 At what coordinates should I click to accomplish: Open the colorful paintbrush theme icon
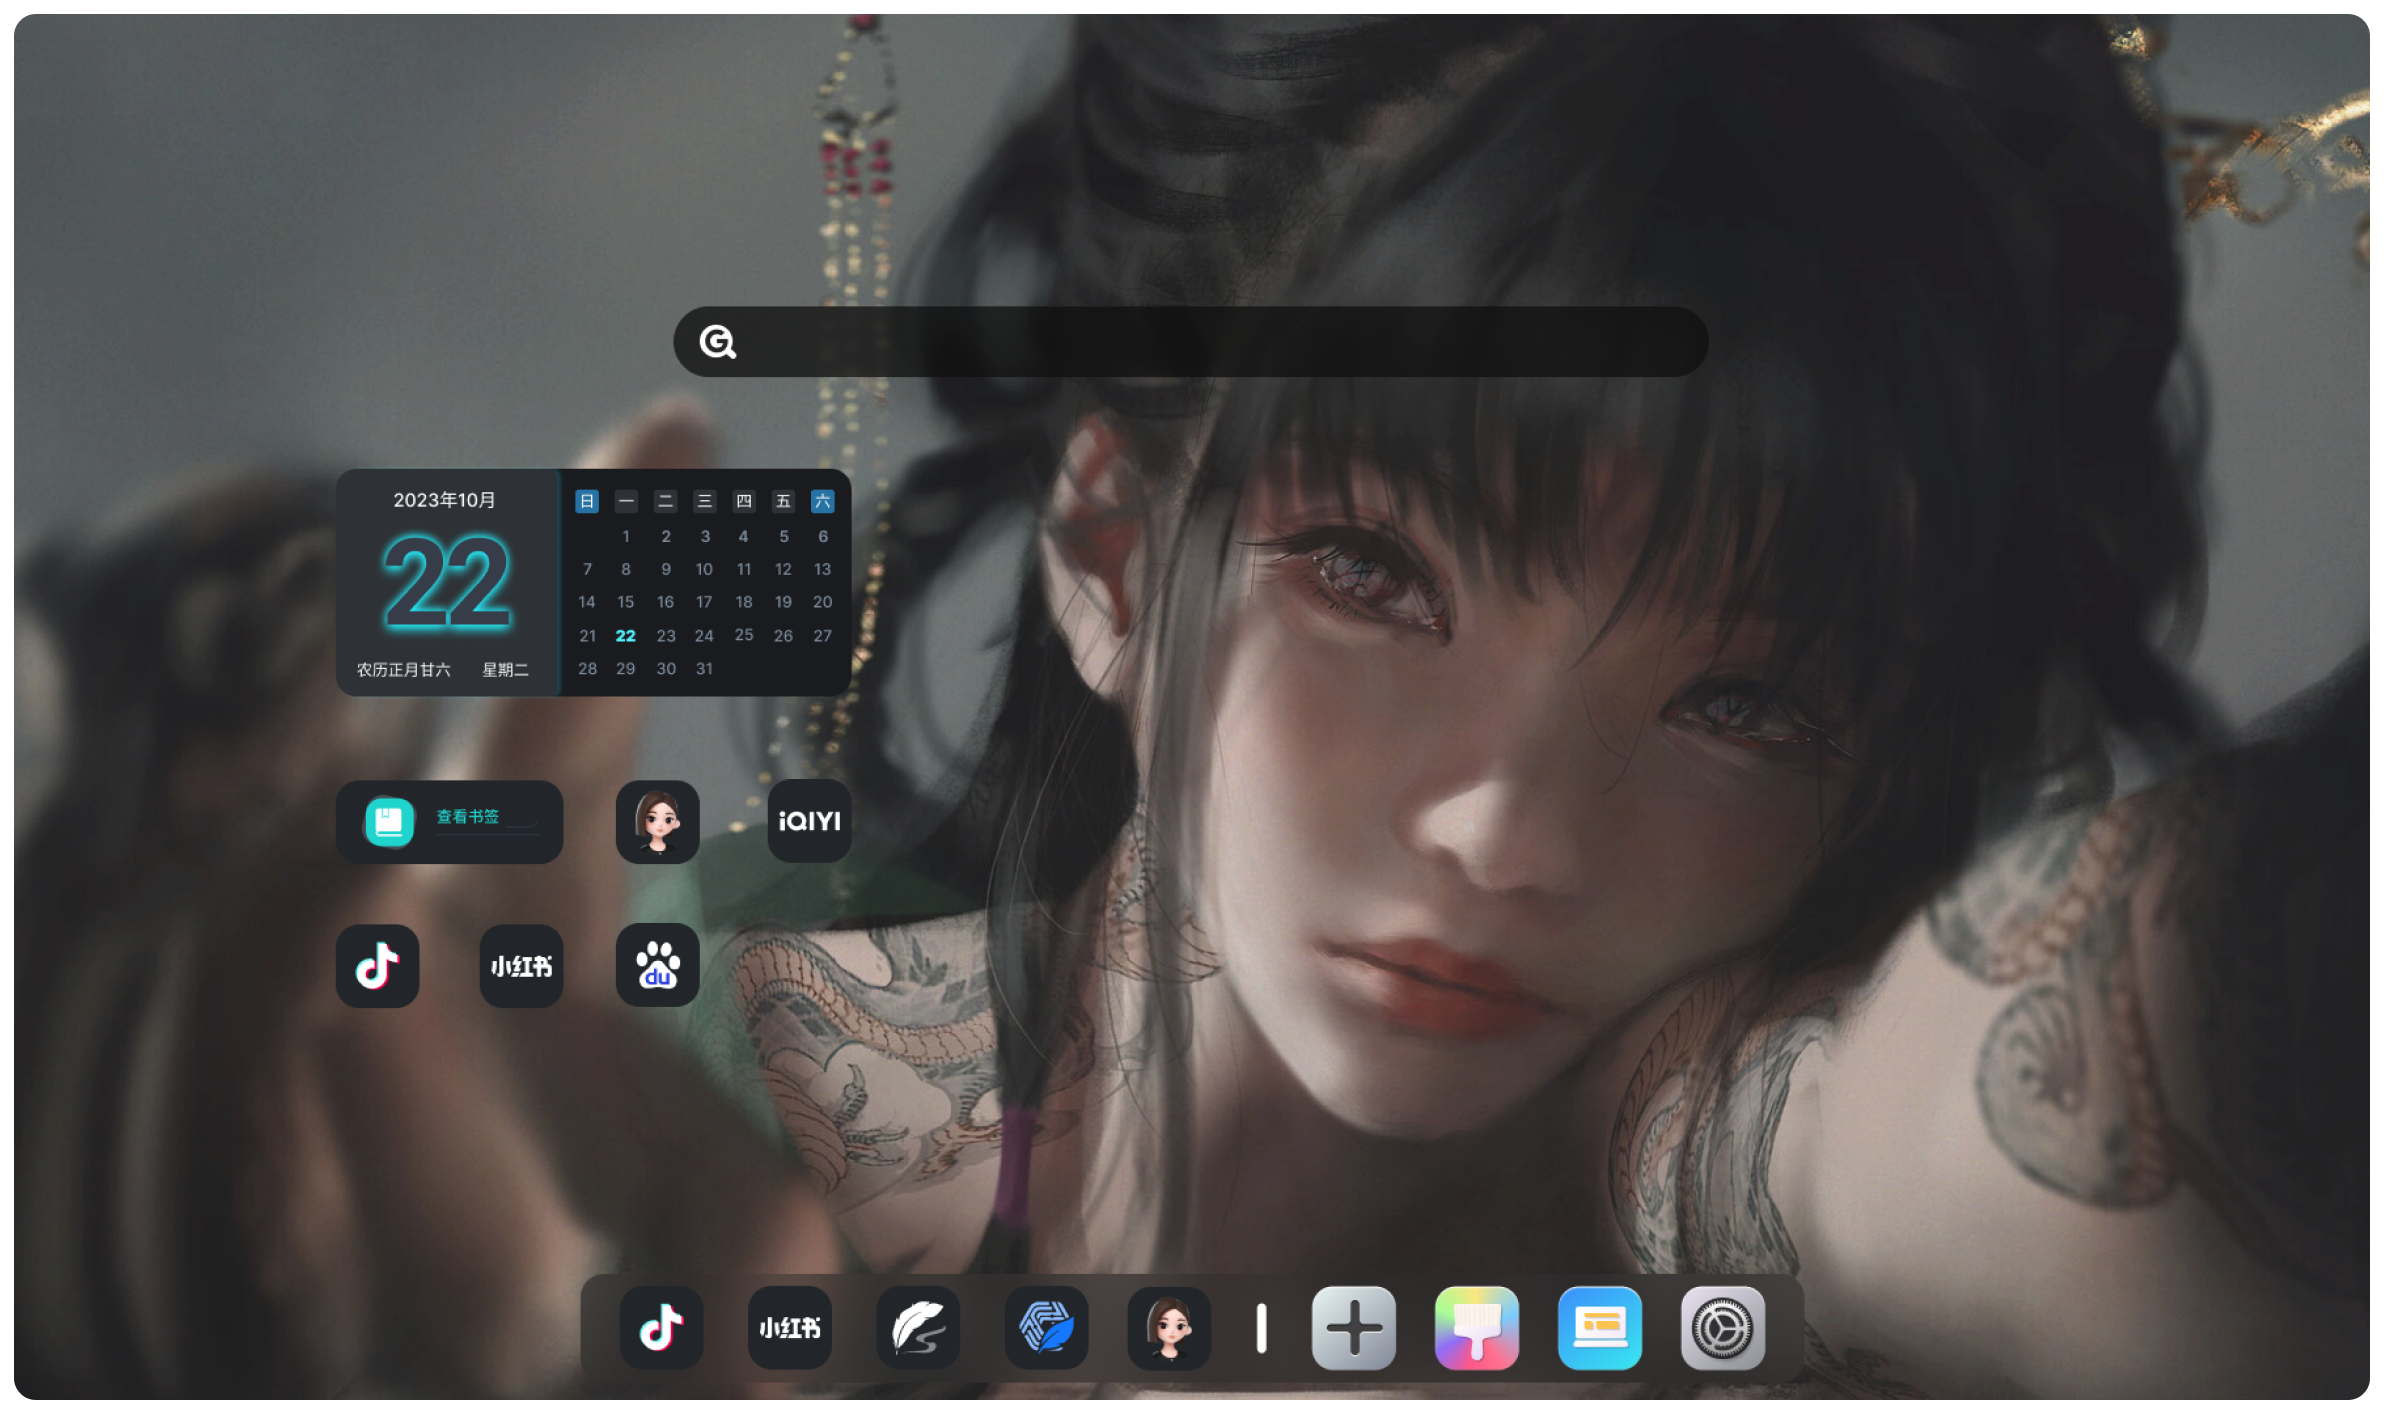pos(1477,1328)
